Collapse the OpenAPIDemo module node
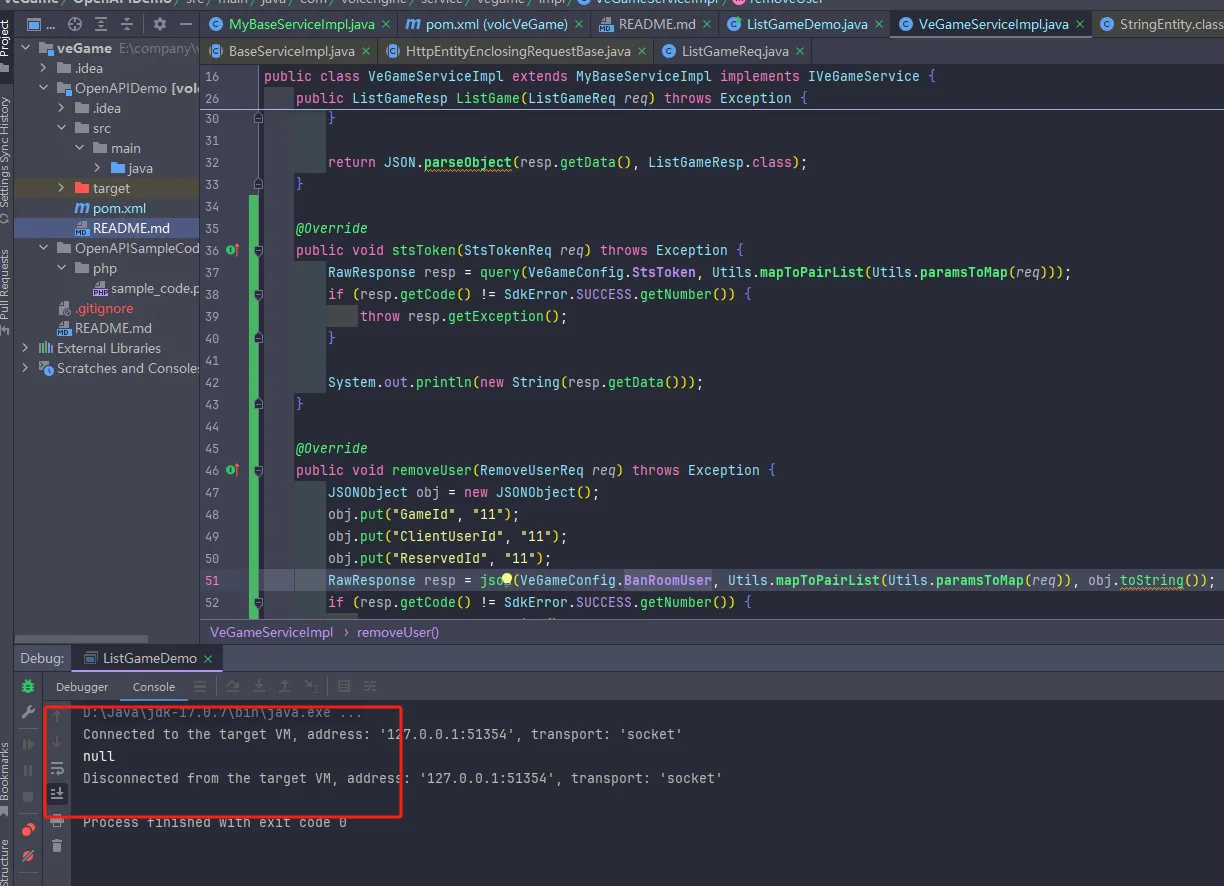The image size is (1224, 886). coord(44,88)
